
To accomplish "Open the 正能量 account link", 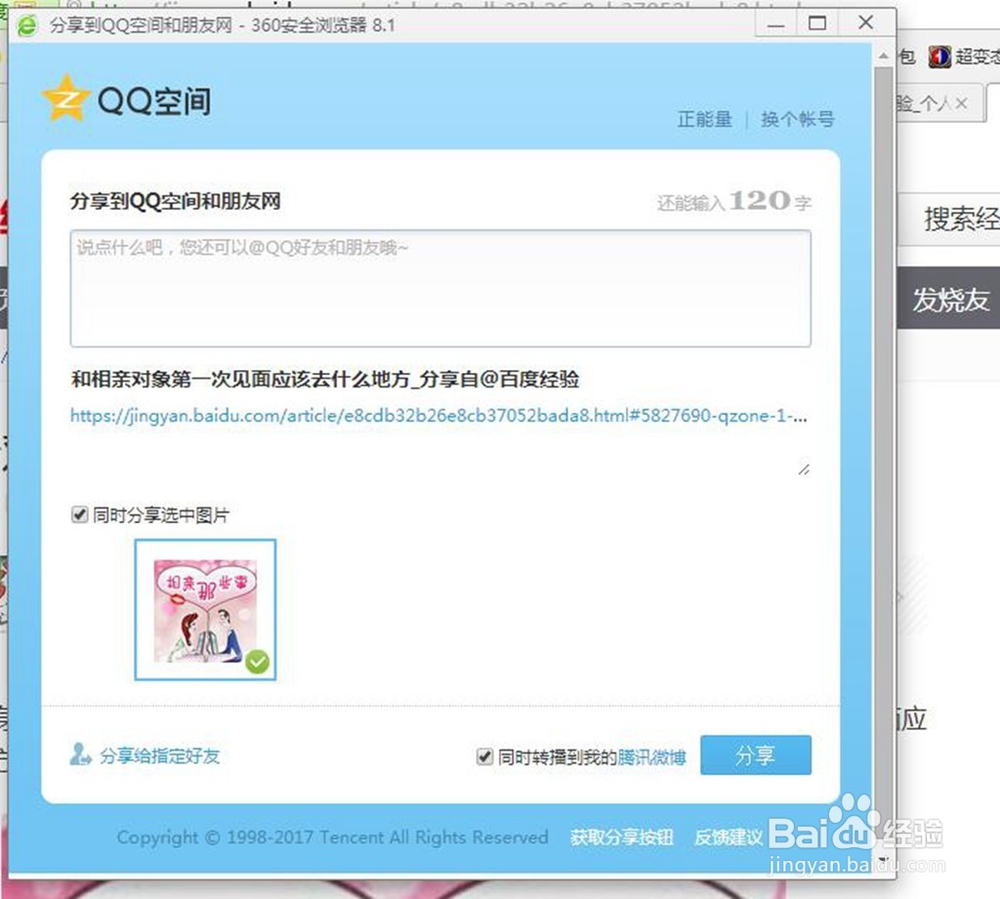I will click(705, 119).
